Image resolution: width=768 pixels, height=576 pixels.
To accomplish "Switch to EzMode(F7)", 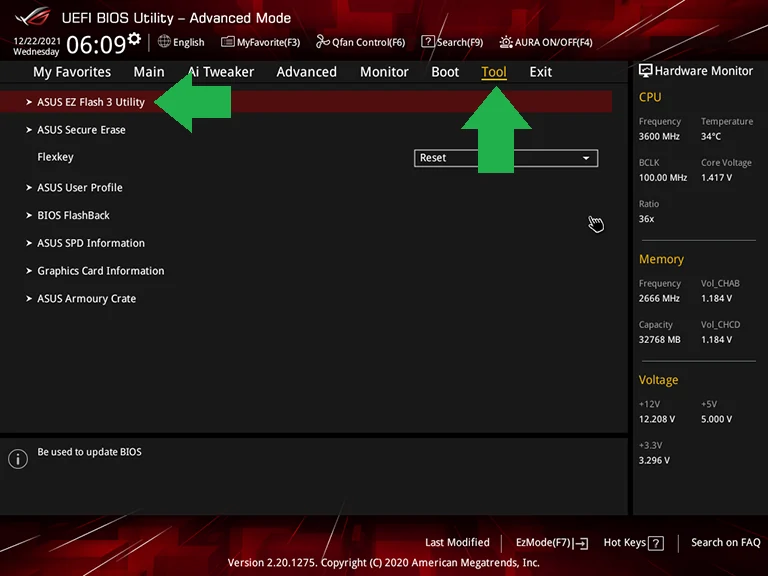I will pyautogui.click(x=551, y=543).
